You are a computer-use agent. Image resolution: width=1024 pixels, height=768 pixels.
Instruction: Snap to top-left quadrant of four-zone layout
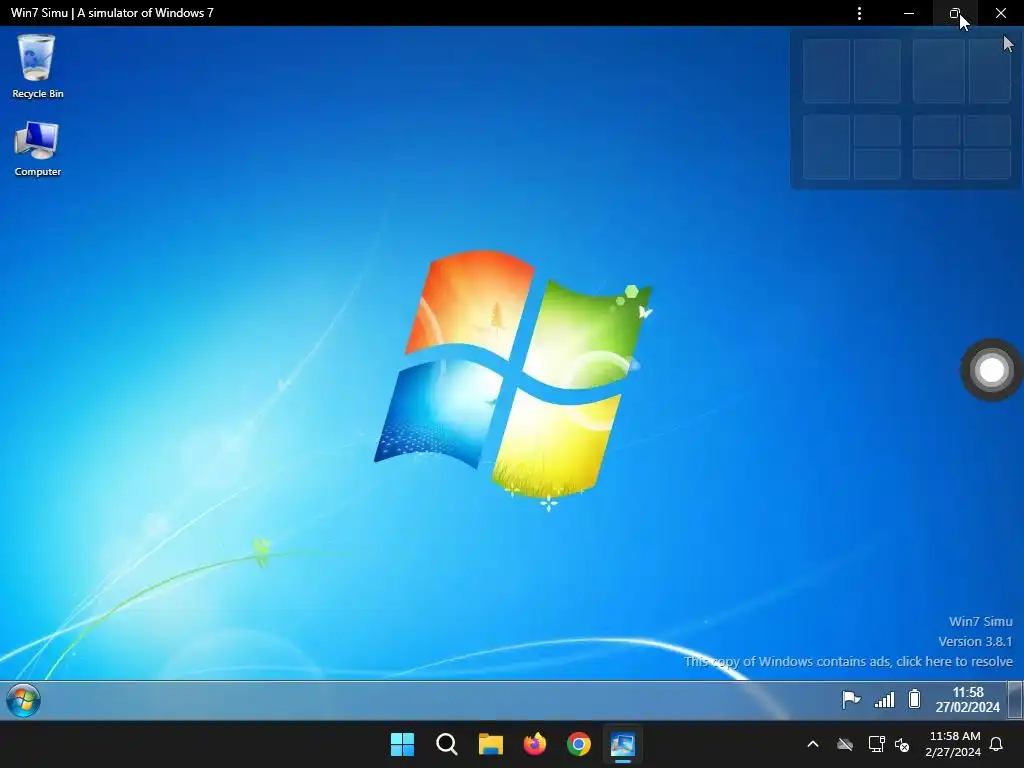pos(936,131)
